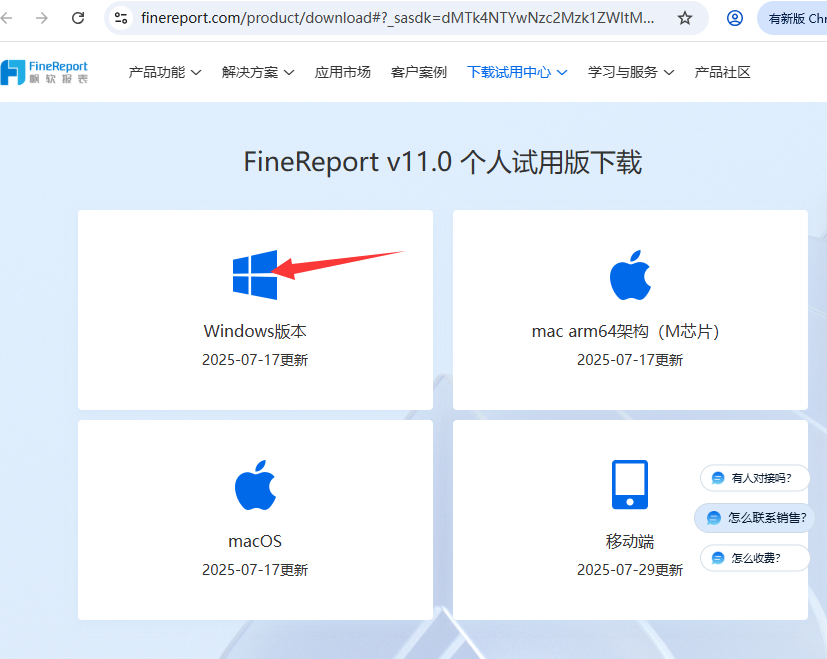Expand the 解决方案 menu chevron
Screen dimensions: 827x659
[289, 72]
